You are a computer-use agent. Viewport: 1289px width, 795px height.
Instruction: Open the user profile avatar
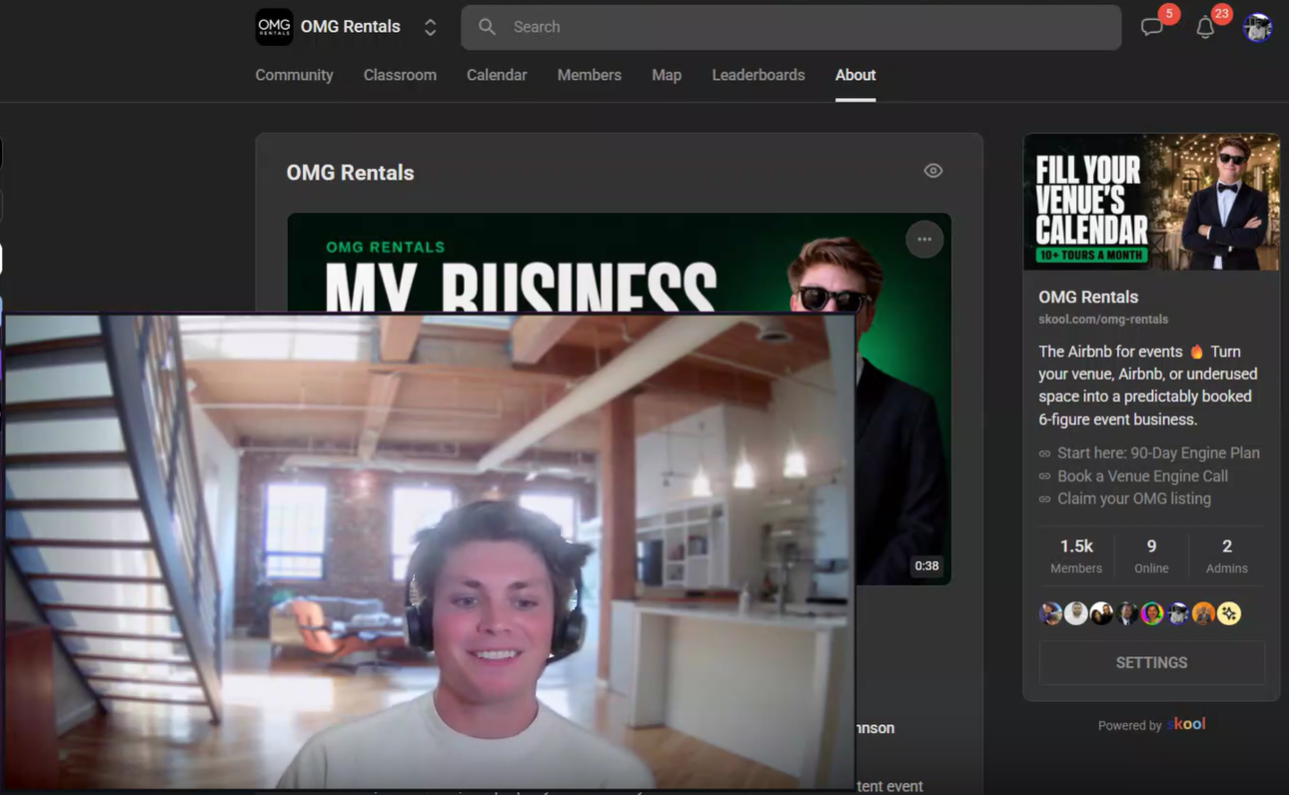1257,27
